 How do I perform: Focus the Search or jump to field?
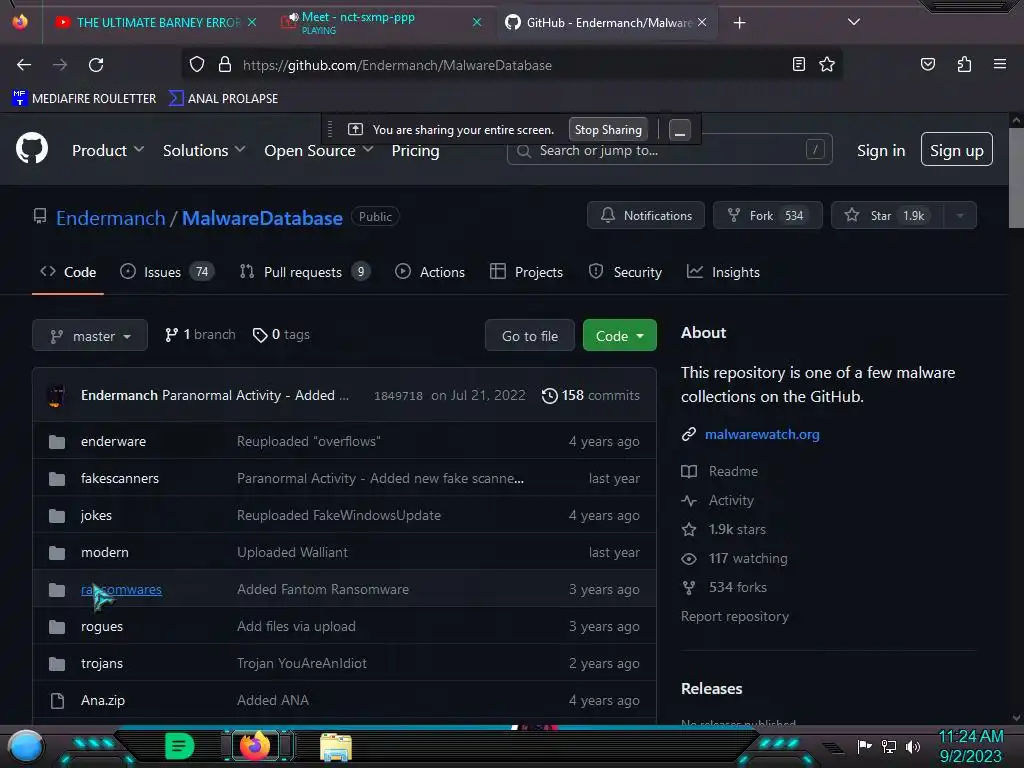pyautogui.click(x=669, y=150)
